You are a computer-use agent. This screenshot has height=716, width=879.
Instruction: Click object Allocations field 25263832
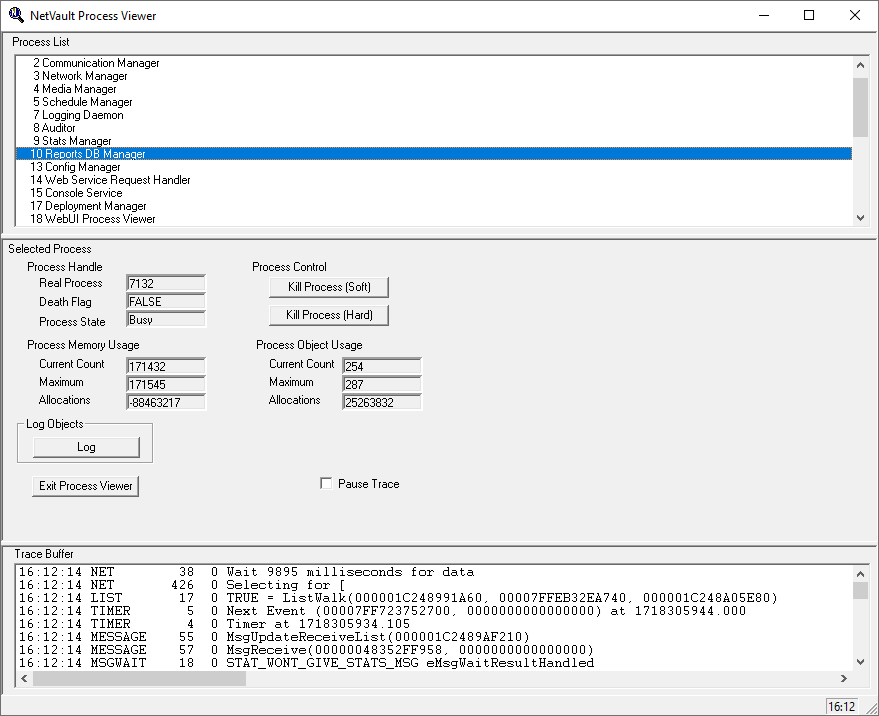click(382, 402)
